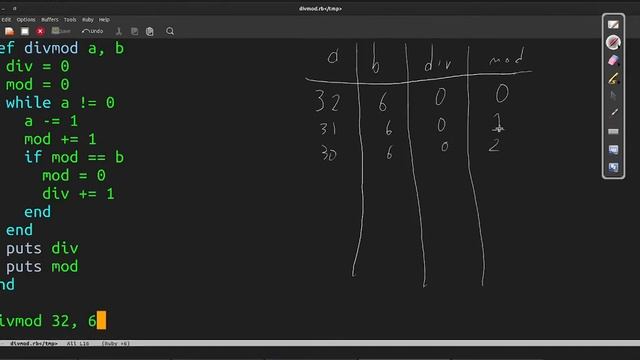This screenshot has height=360, width=640.
Task: Click the line number indicator in mode line
Action: click(x=83, y=344)
